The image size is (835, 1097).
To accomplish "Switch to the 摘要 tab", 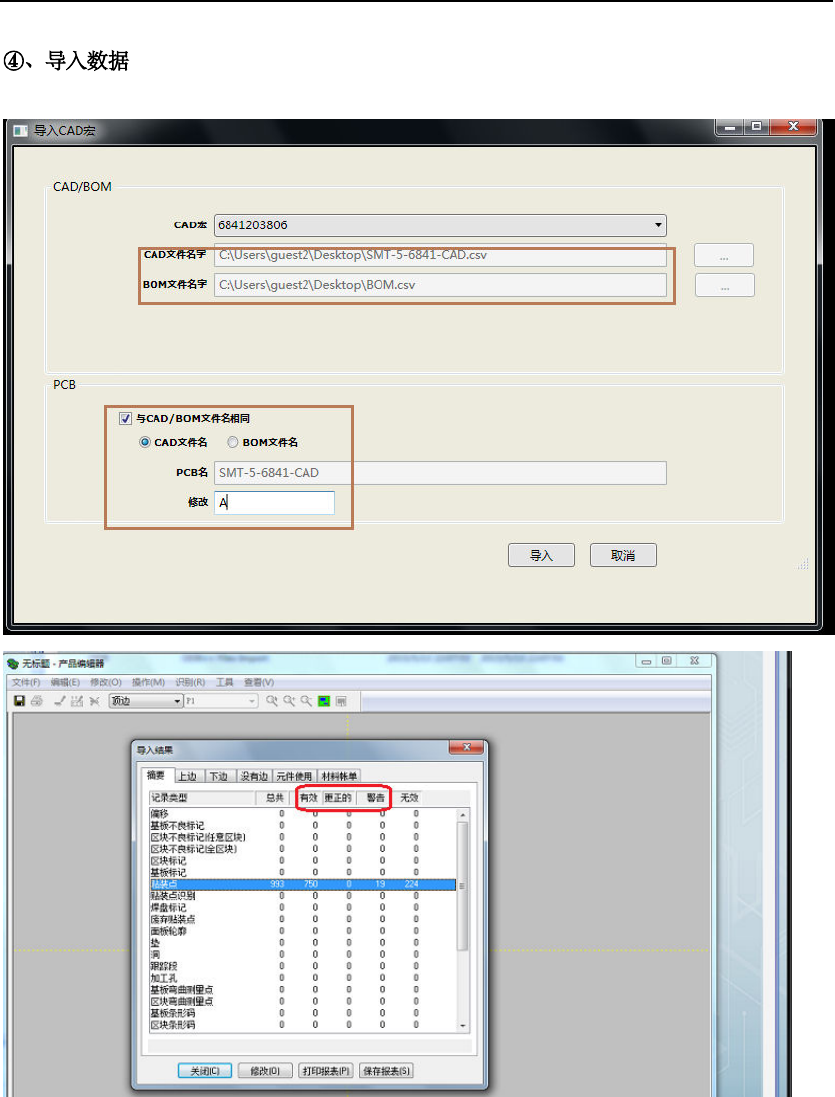I will (156, 775).
